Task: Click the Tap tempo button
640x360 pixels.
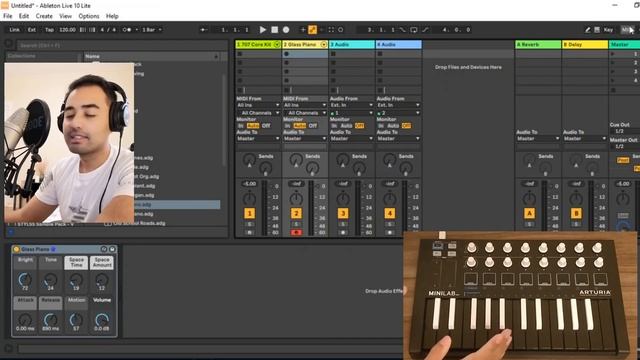Action: 49,30
